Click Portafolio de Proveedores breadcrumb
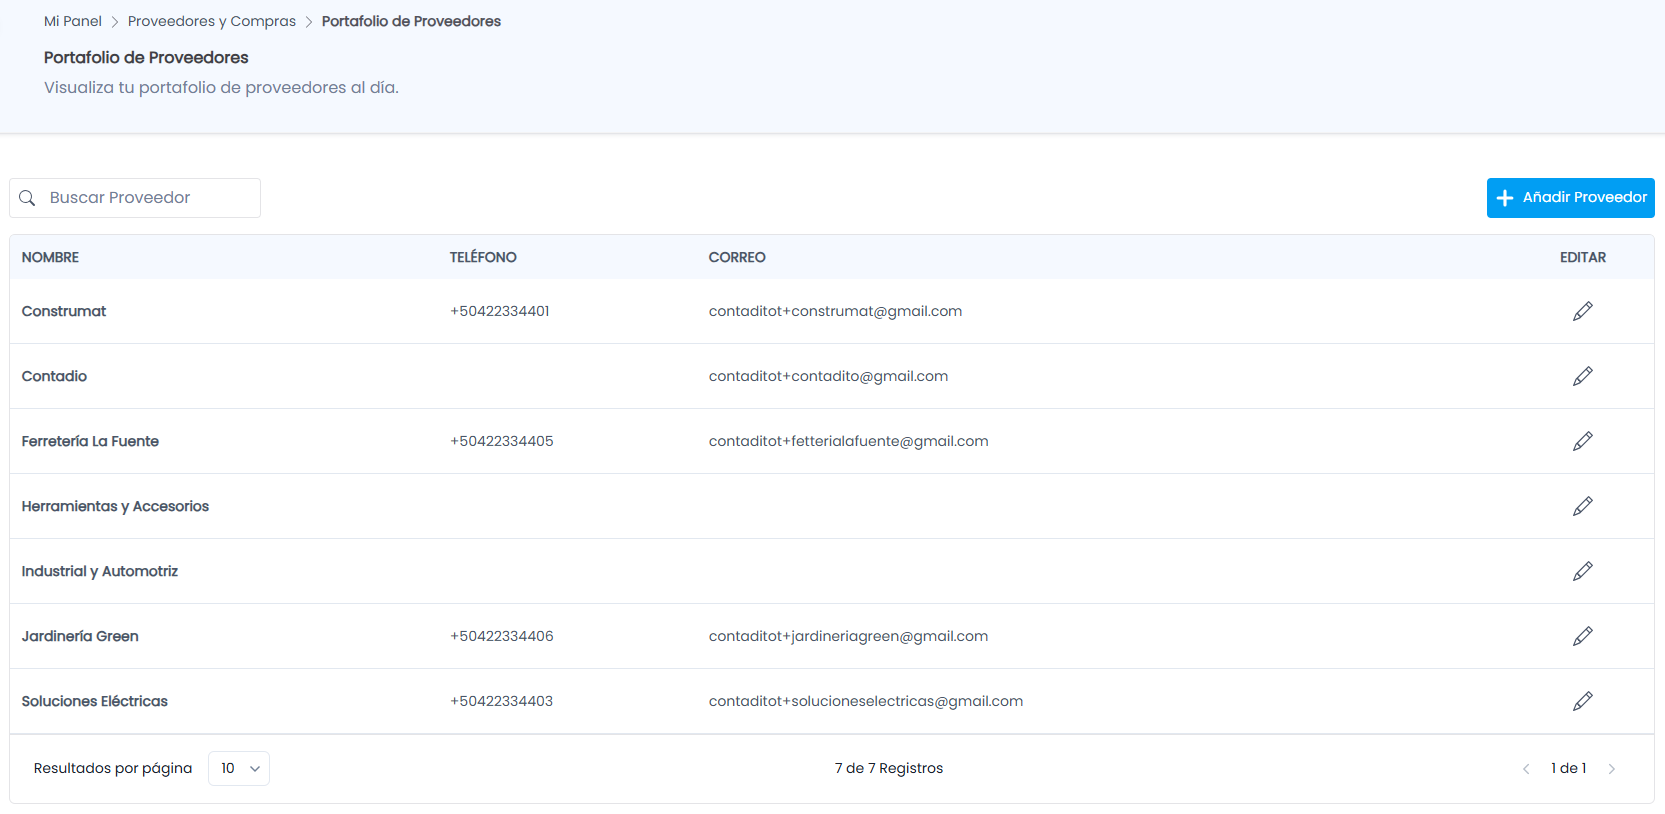 tap(411, 21)
